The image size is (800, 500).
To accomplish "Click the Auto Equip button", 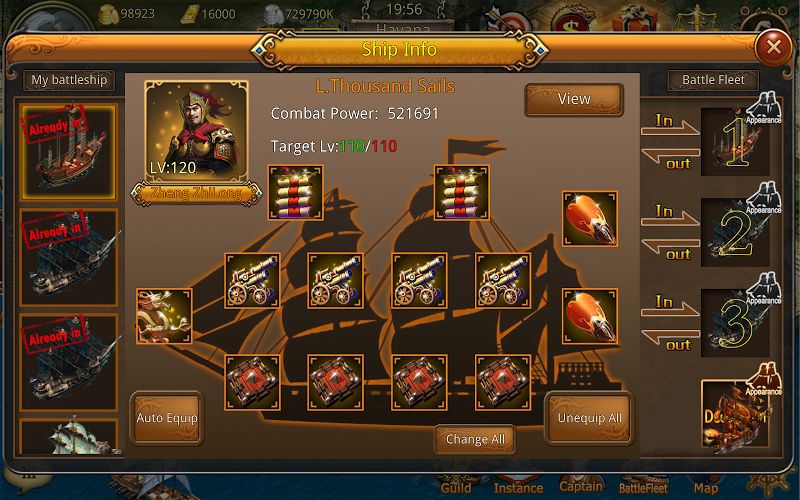I will click(167, 418).
